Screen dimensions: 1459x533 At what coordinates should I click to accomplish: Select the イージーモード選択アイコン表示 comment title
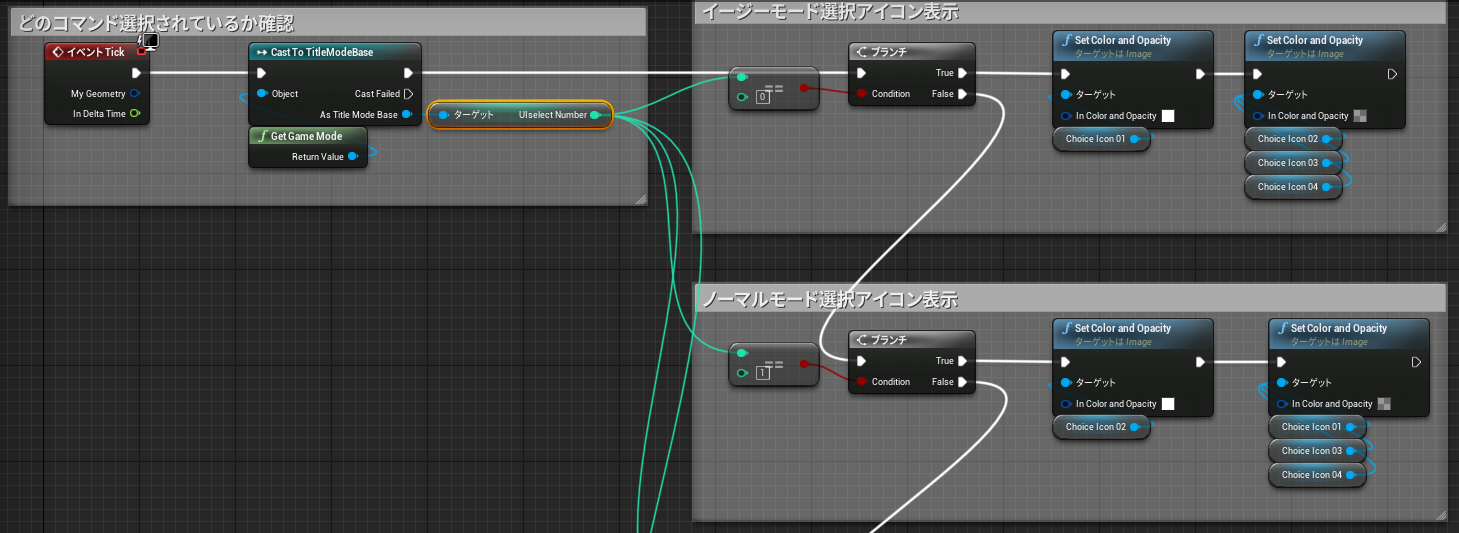click(830, 11)
